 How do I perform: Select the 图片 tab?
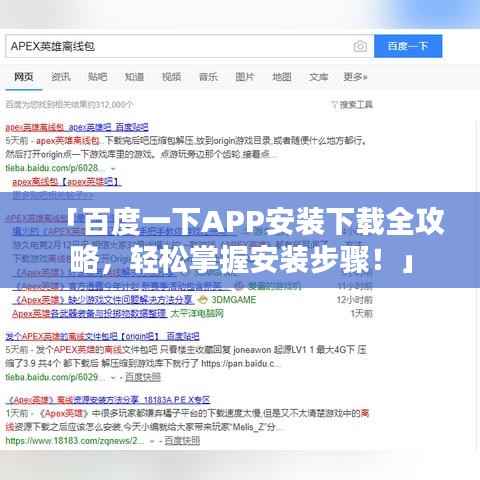point(245,77)
